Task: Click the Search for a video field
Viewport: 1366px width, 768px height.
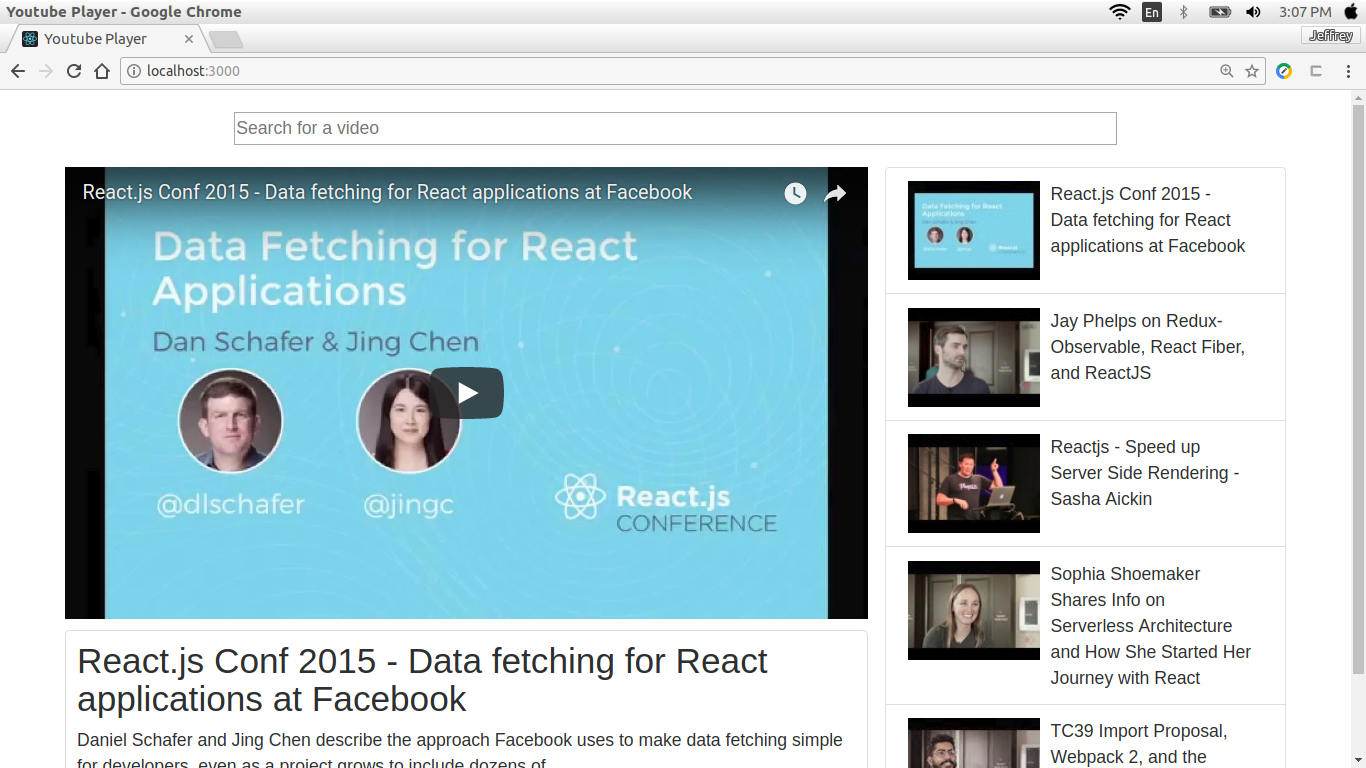Action: click(x=675, y=128)
